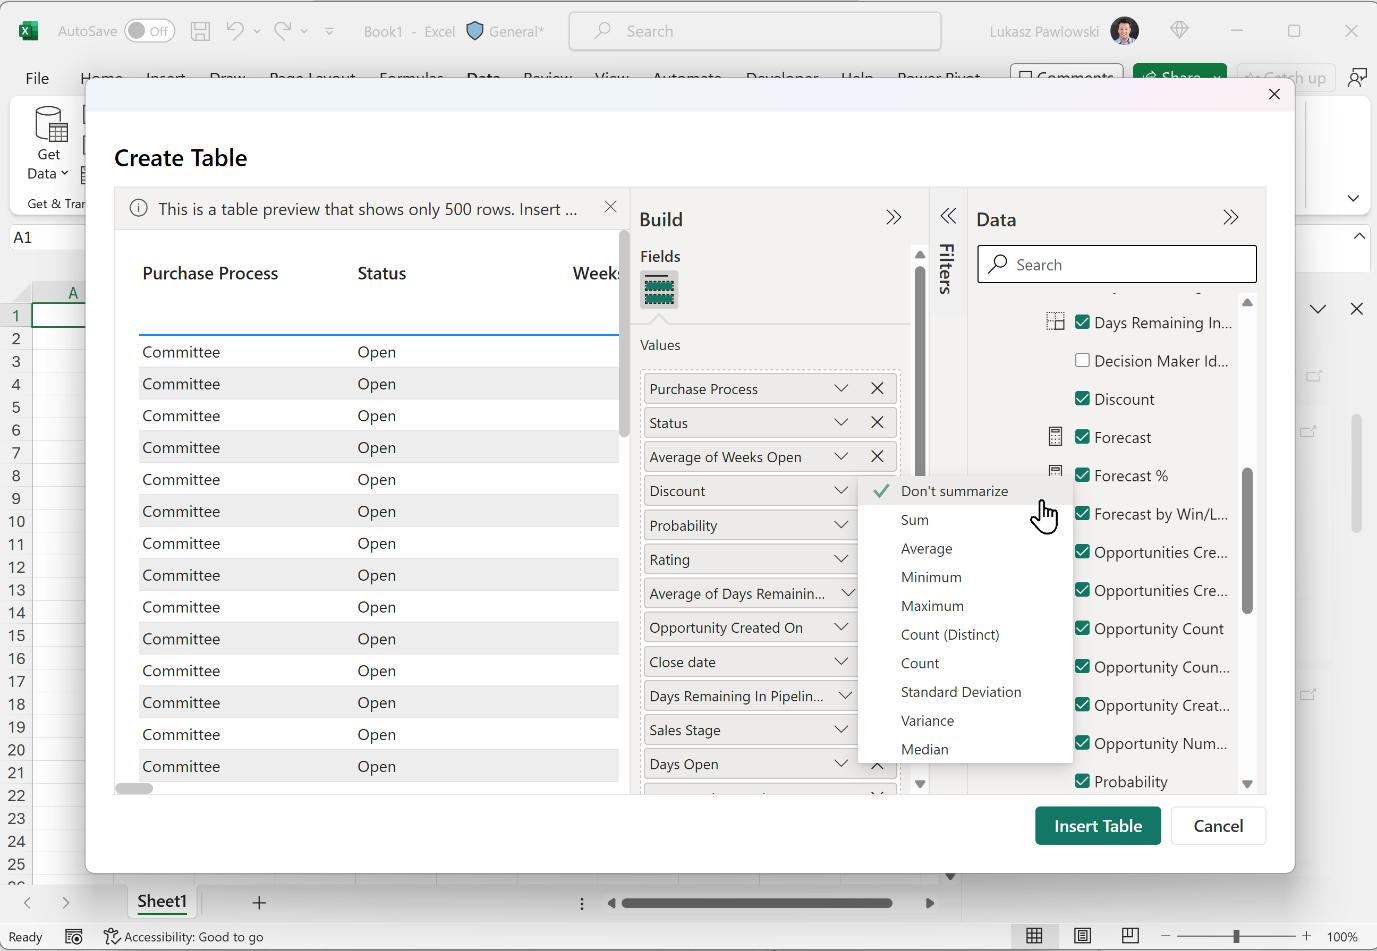
Task: Open Average of Weeks Open dropdown
Action: point(841,457)
